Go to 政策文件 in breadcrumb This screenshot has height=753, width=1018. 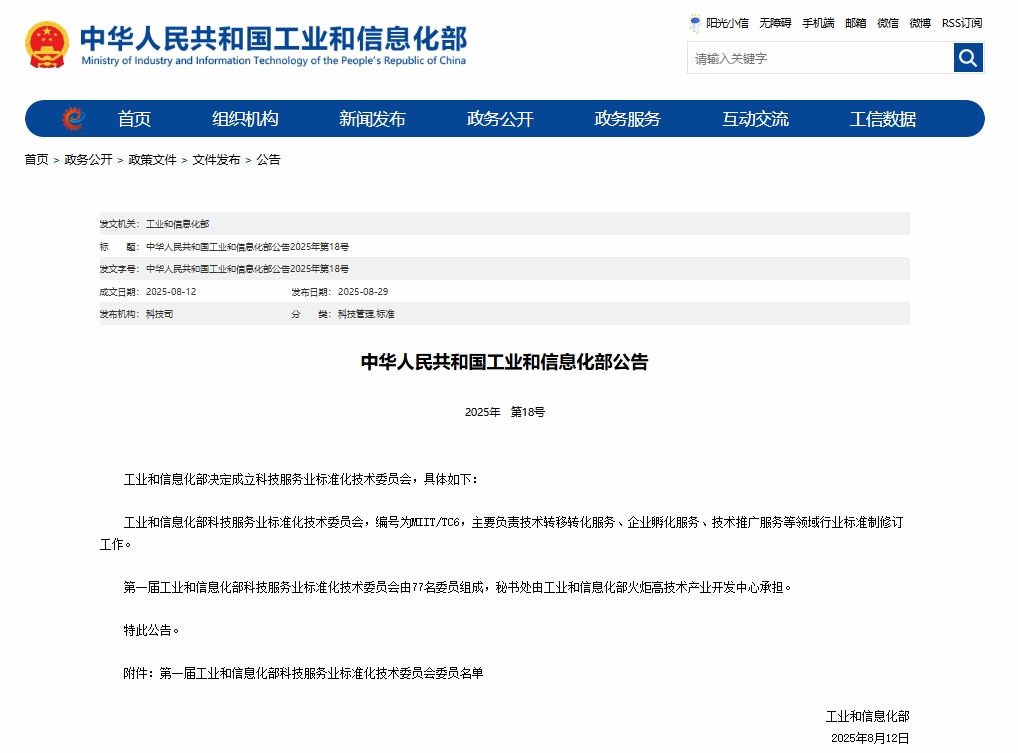pyautogui.click(x=153, y=160)
